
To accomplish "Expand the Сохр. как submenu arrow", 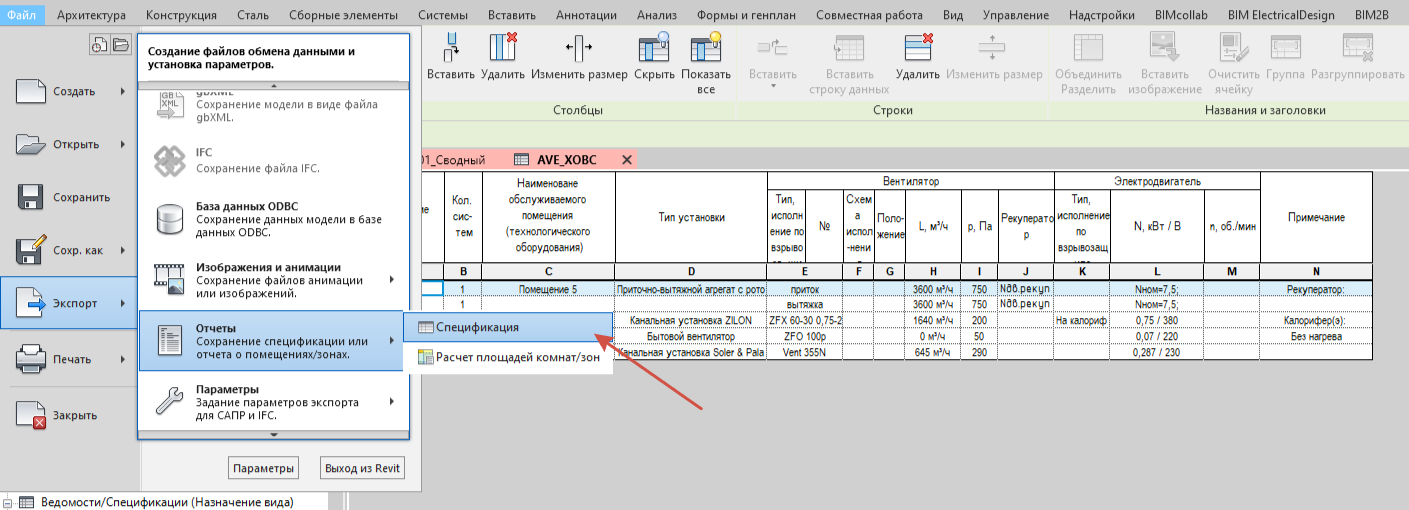I will pos(124,250).
